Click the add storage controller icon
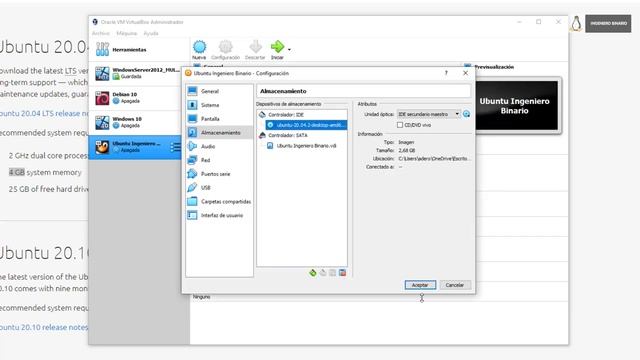Viewport: 640px width, 360px height. (313, 273)
